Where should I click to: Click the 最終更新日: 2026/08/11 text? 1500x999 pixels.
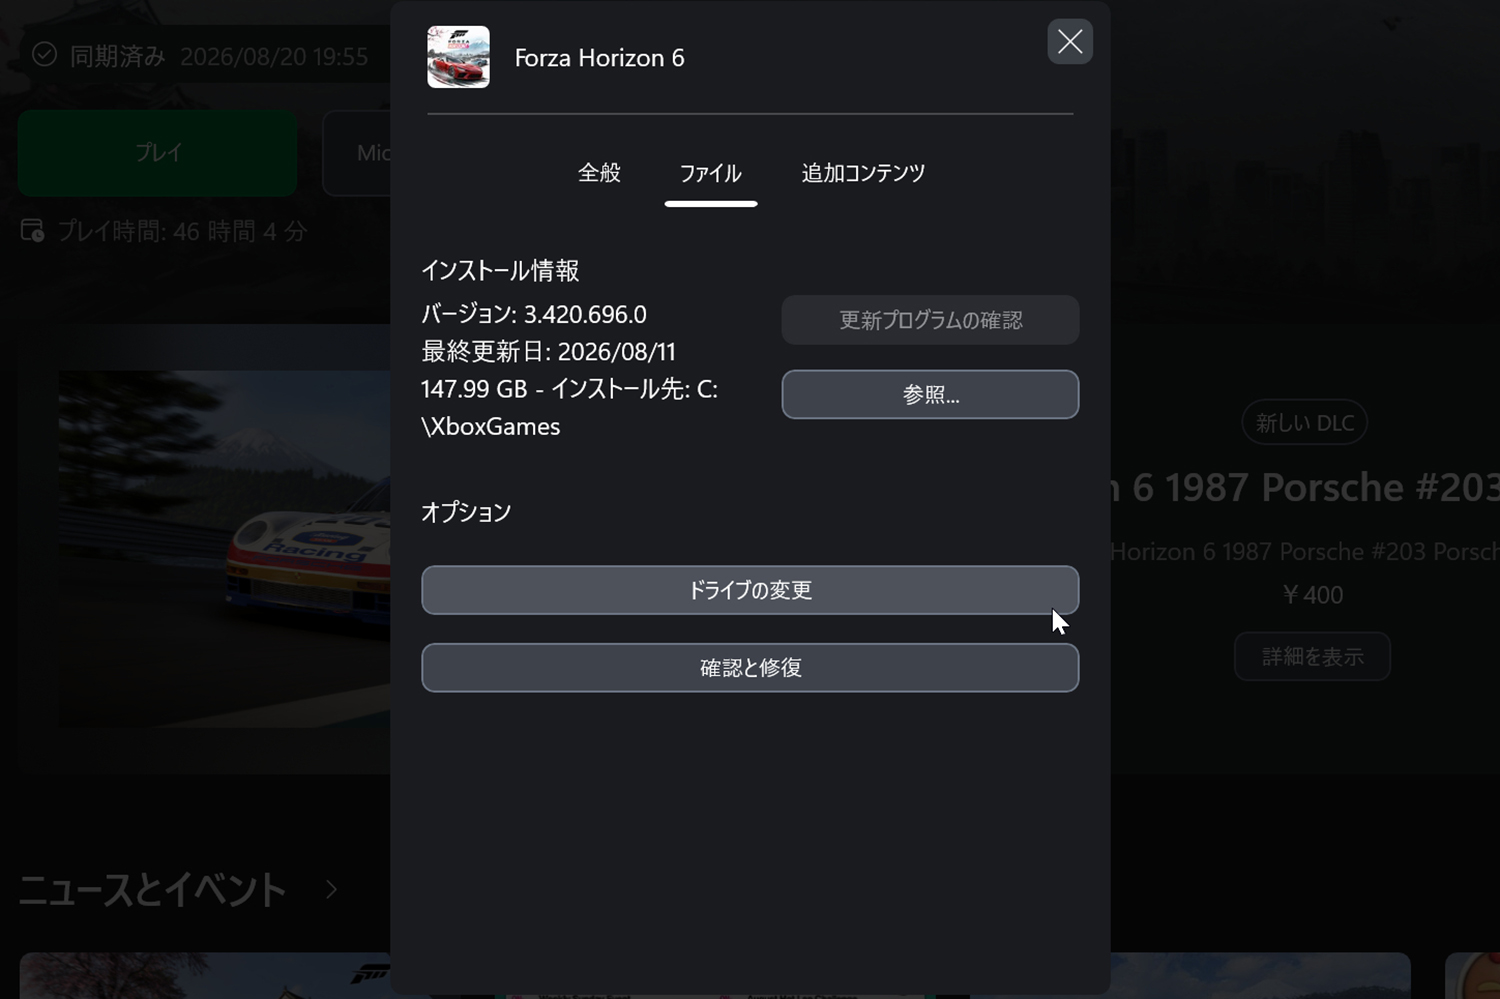[x=548, y=352]
